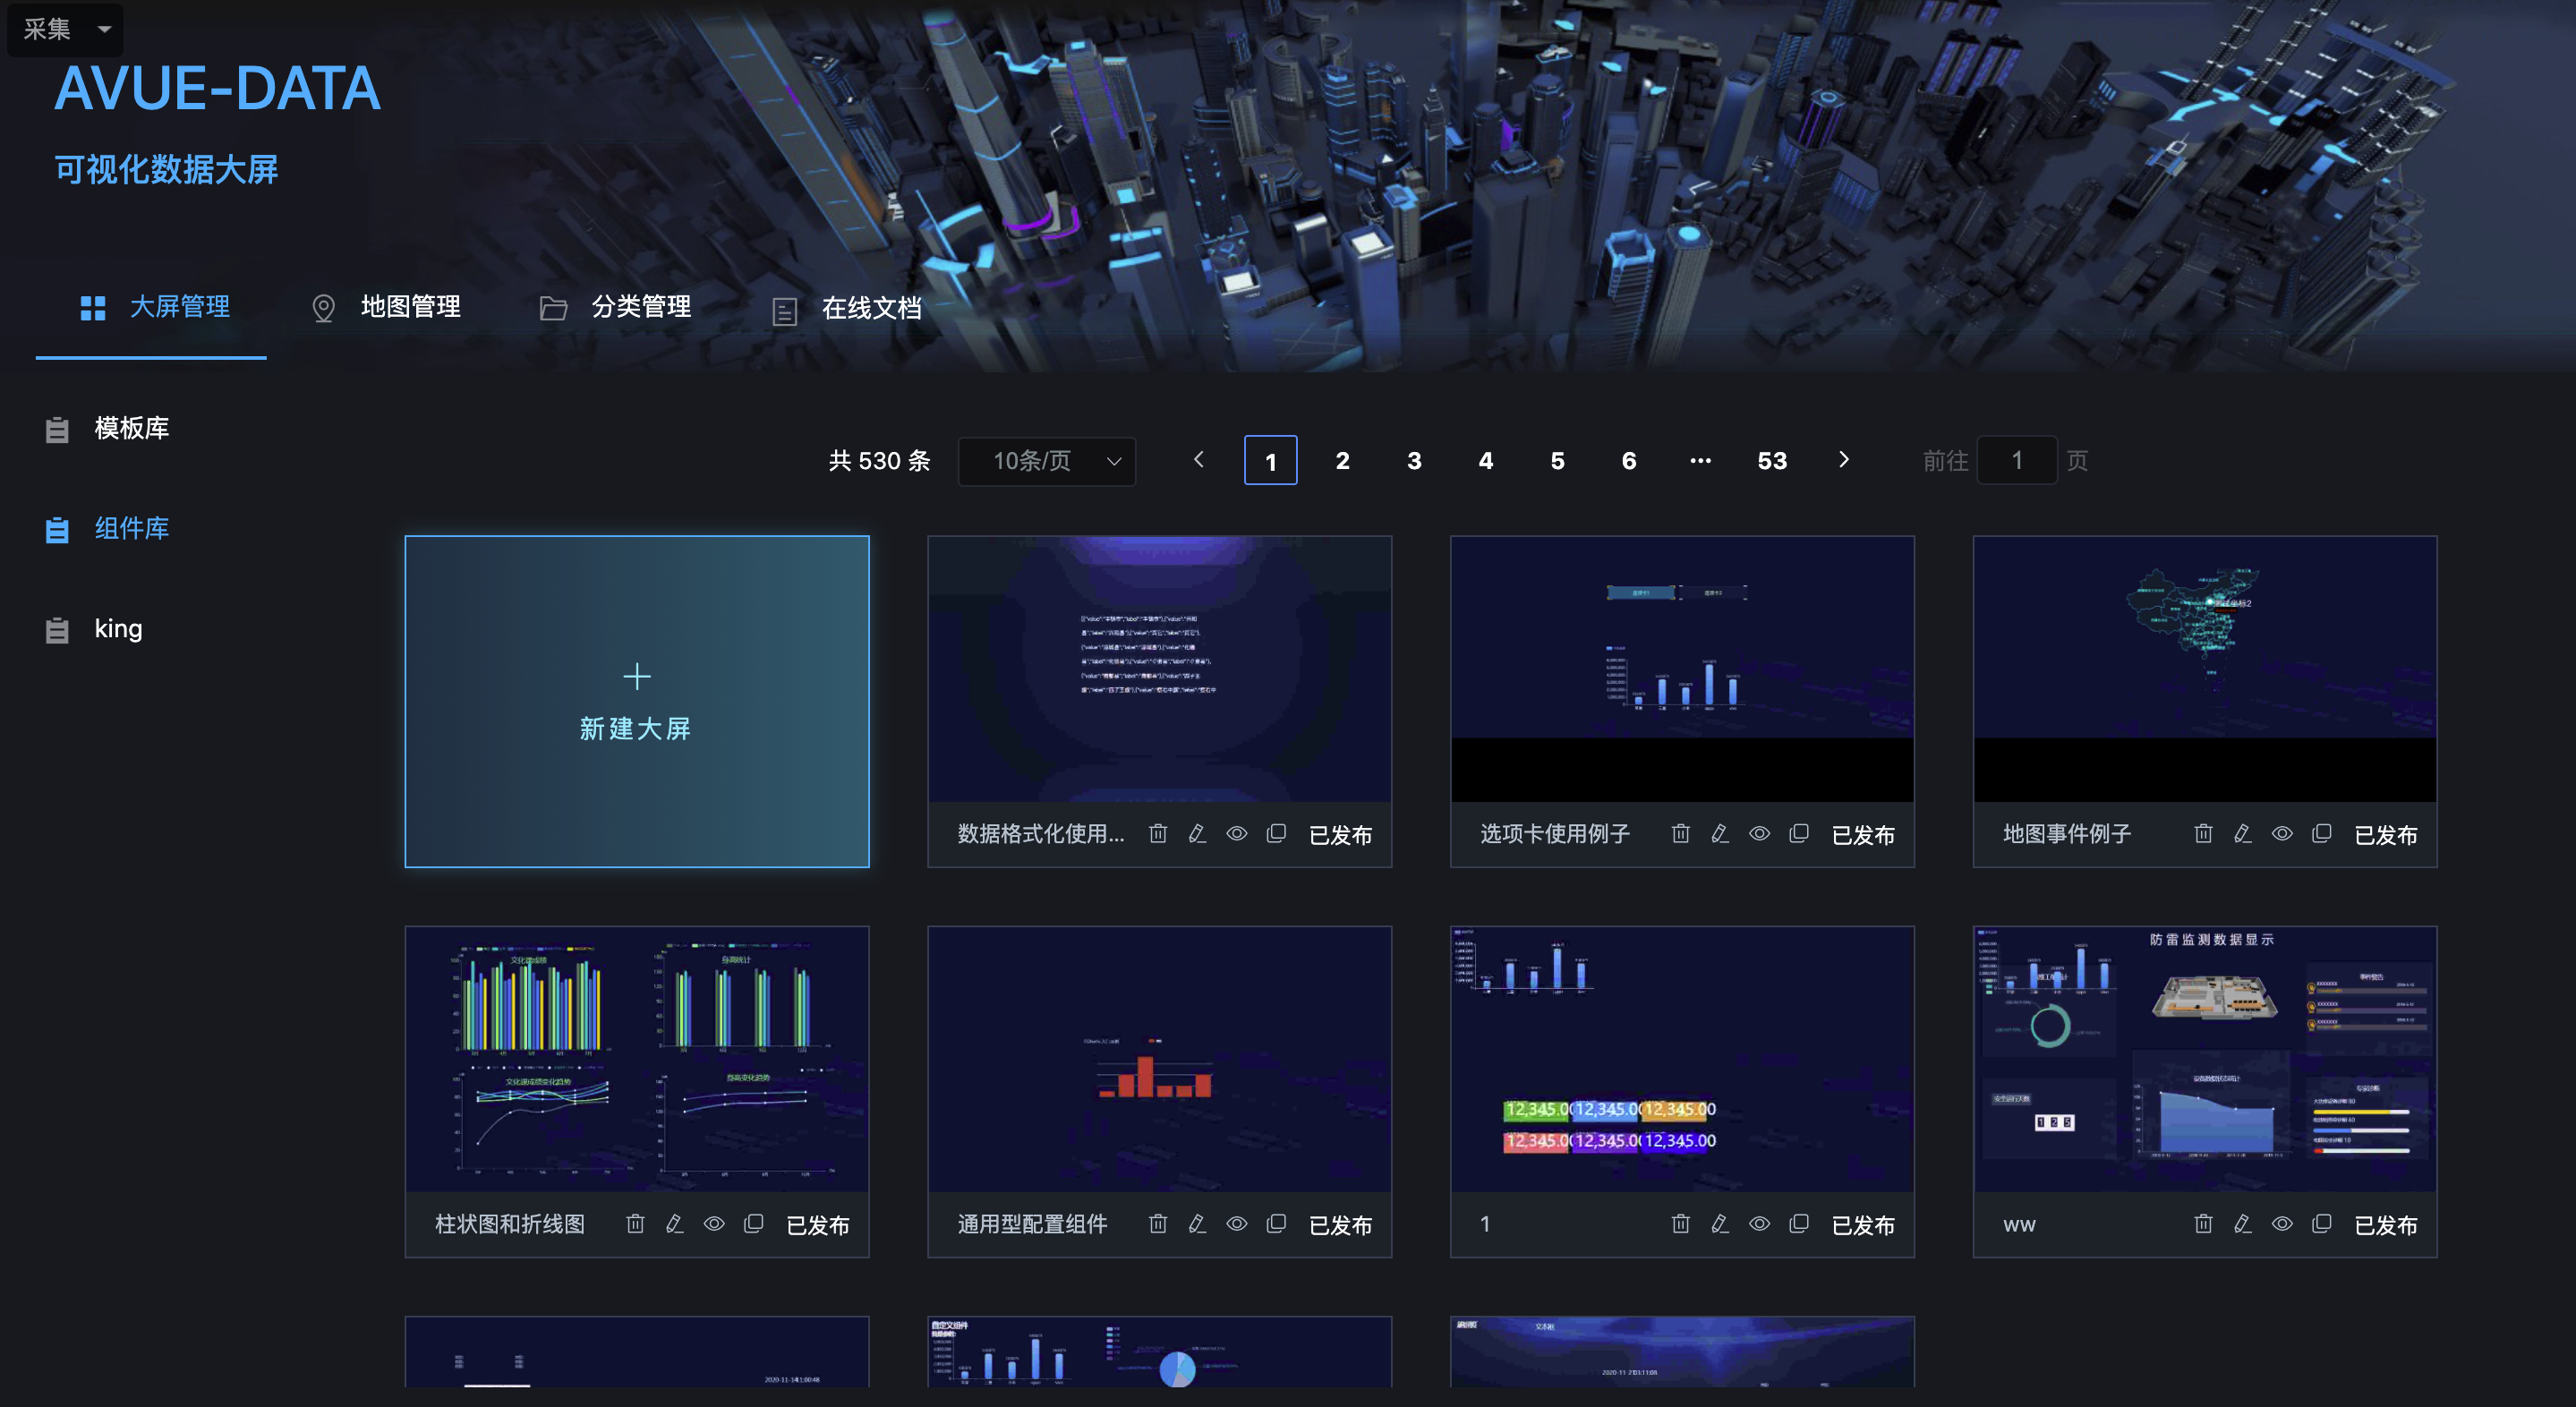
Task: Select the 模板库 category in sidebar
Action: 131,428
